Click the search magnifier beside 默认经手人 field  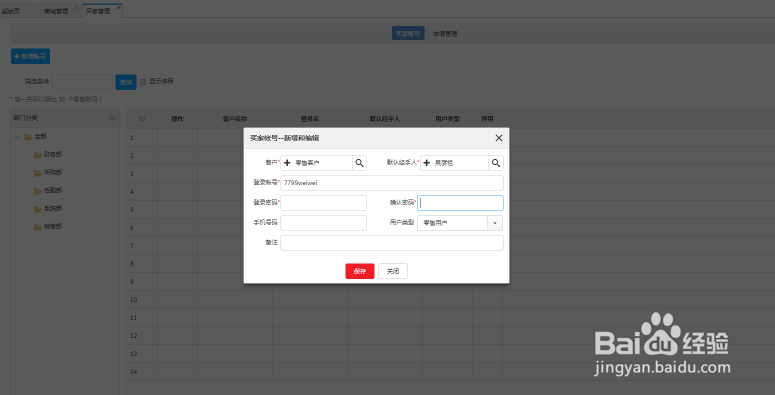coord(496,163)
